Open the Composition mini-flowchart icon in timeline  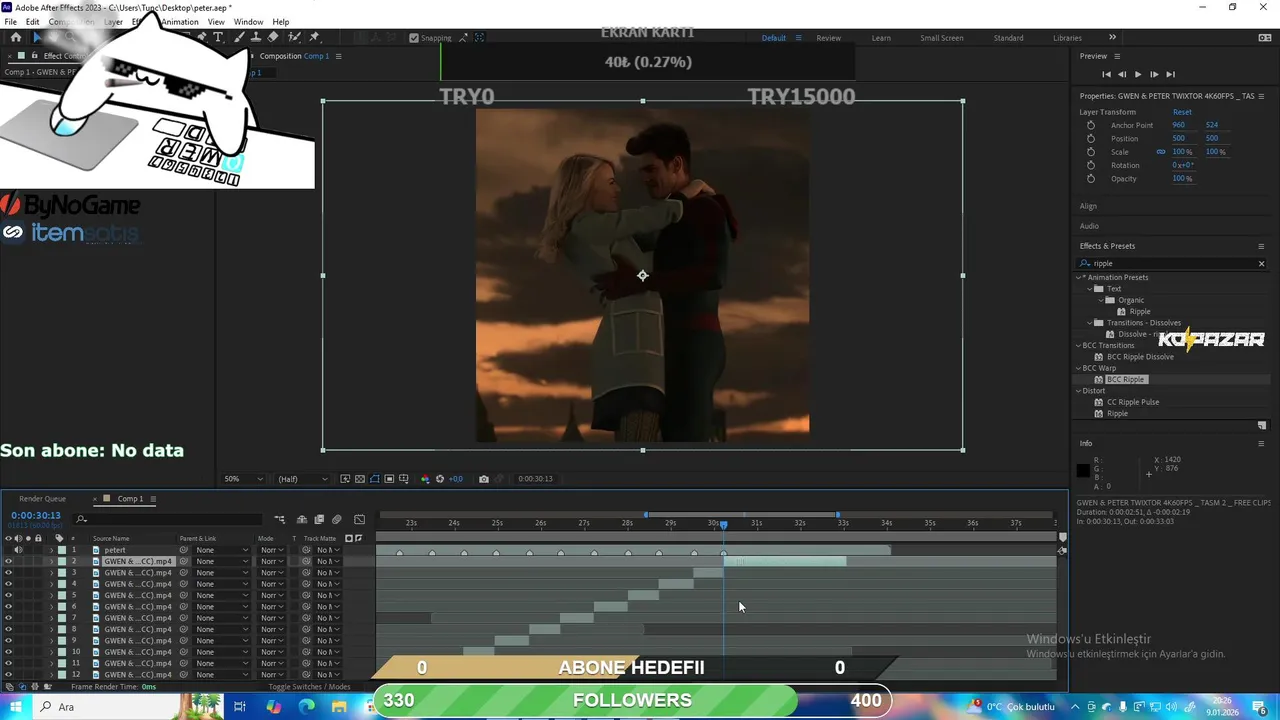pyautogui.click(x=279, y=519)
